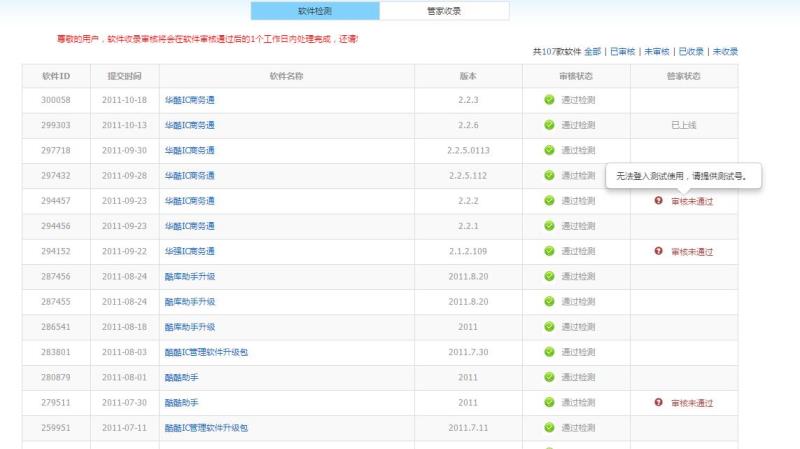This screenshot has height=449, width=800.
Task: Click version cell 2011.7.30
Action: click(468, 352)
